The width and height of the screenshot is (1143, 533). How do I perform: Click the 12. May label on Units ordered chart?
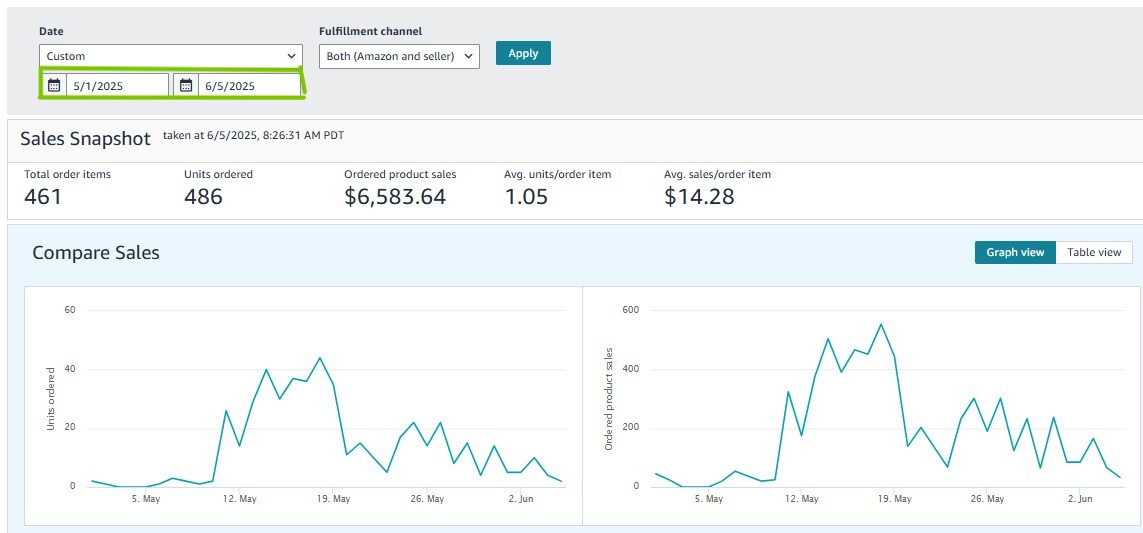tap(239, 498)
